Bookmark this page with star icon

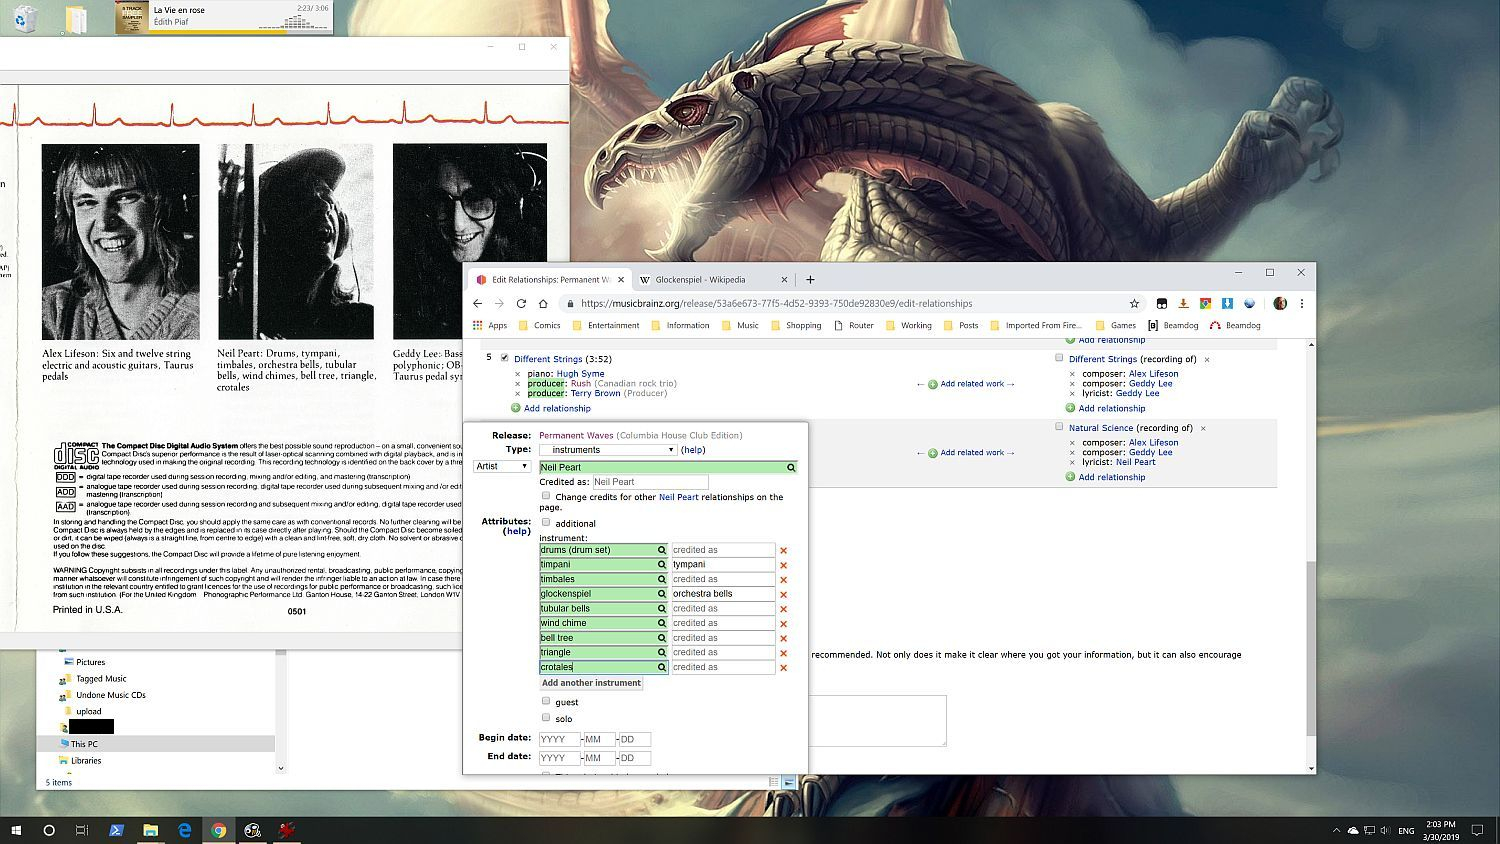click(1134, 303)
